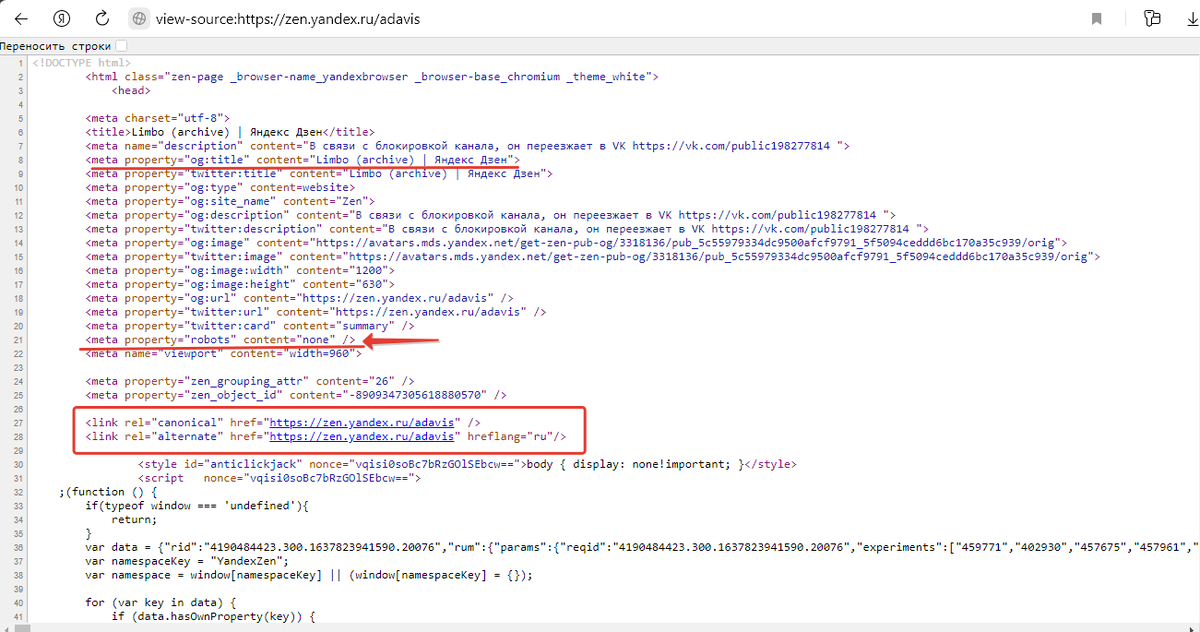Click the 'og:title' meta tag line
1200x632 pixels.
point(302,159)
